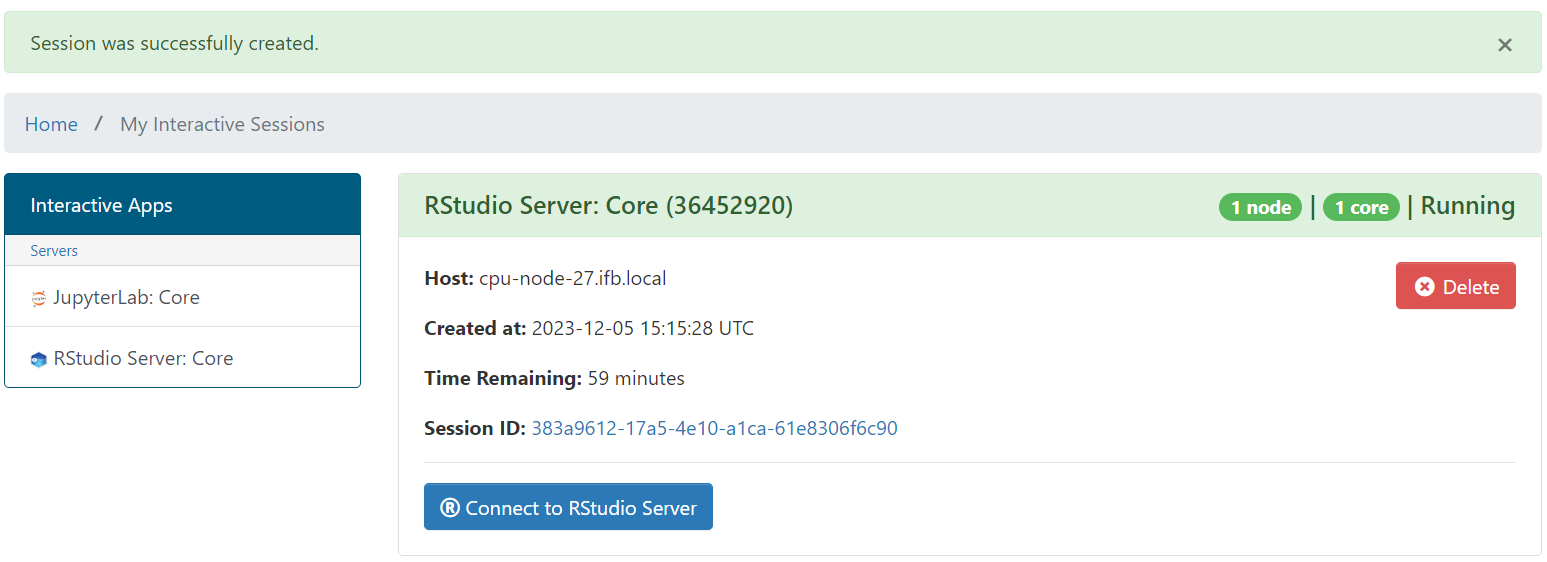Delete the RStudio Server session
This screenshot has width=1547, height=562.
[x=1455, y=286]
